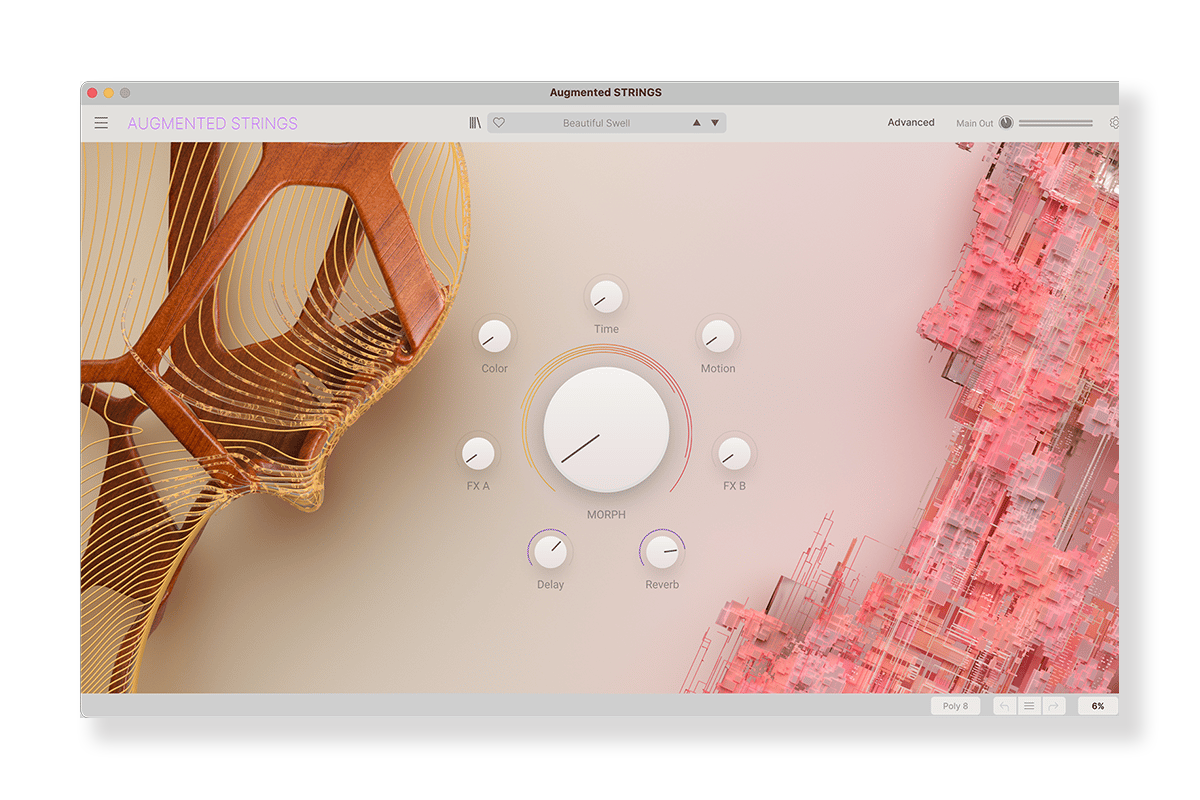Open the edit history list icon
Screen dimensions: 1200x800
tap(1029, 706)
